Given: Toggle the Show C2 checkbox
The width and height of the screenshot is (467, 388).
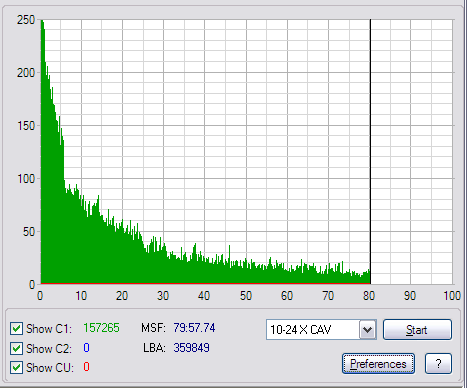Looking at the screenshot, I should (x=16, y=348).
